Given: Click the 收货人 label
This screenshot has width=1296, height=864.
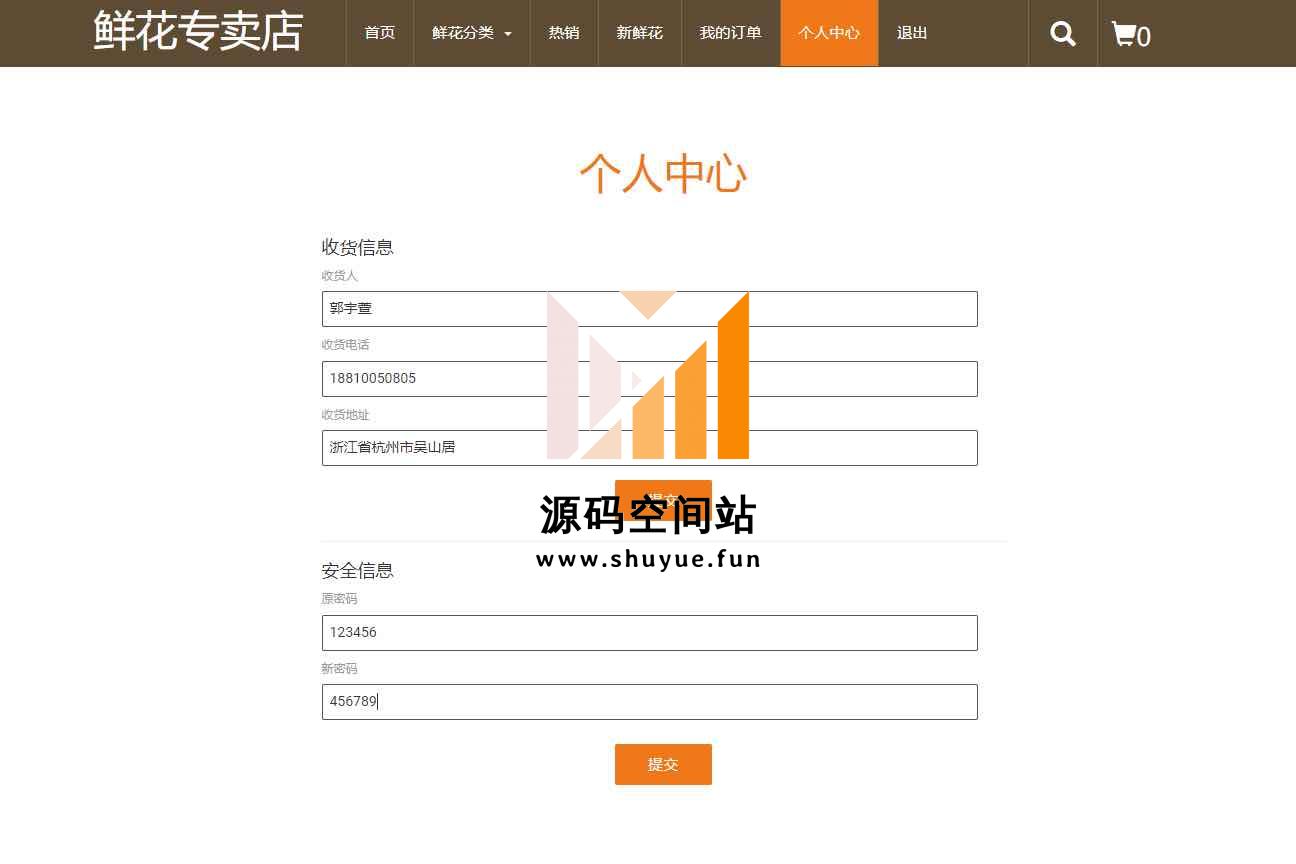Looking at the screenshot, I should (339, 276).
